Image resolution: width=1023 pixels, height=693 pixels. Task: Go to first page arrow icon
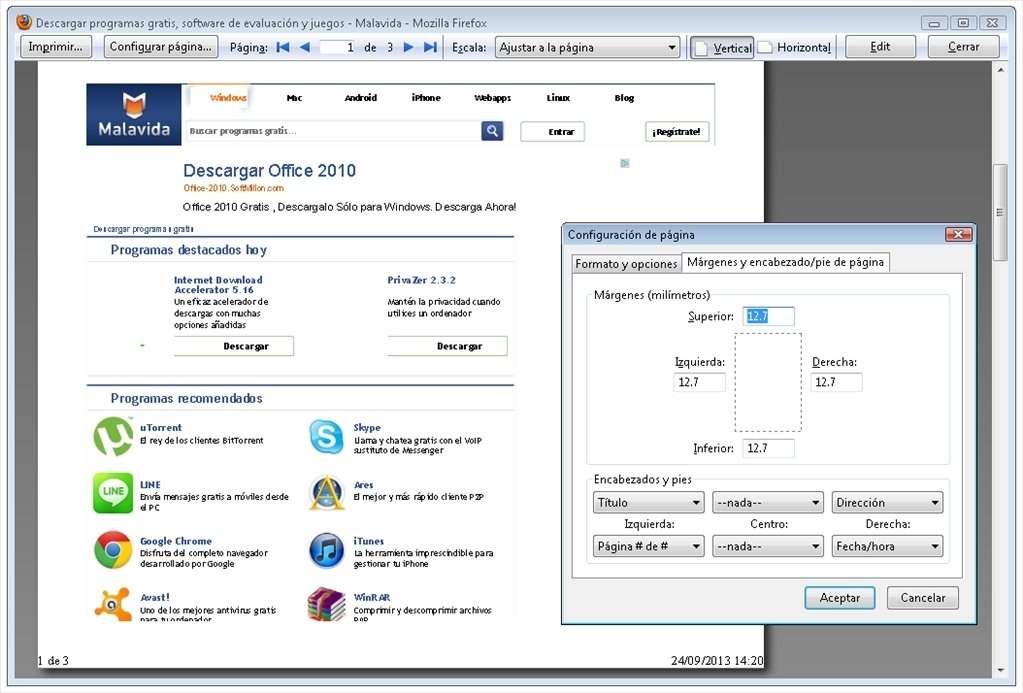(x=283, y=47)
